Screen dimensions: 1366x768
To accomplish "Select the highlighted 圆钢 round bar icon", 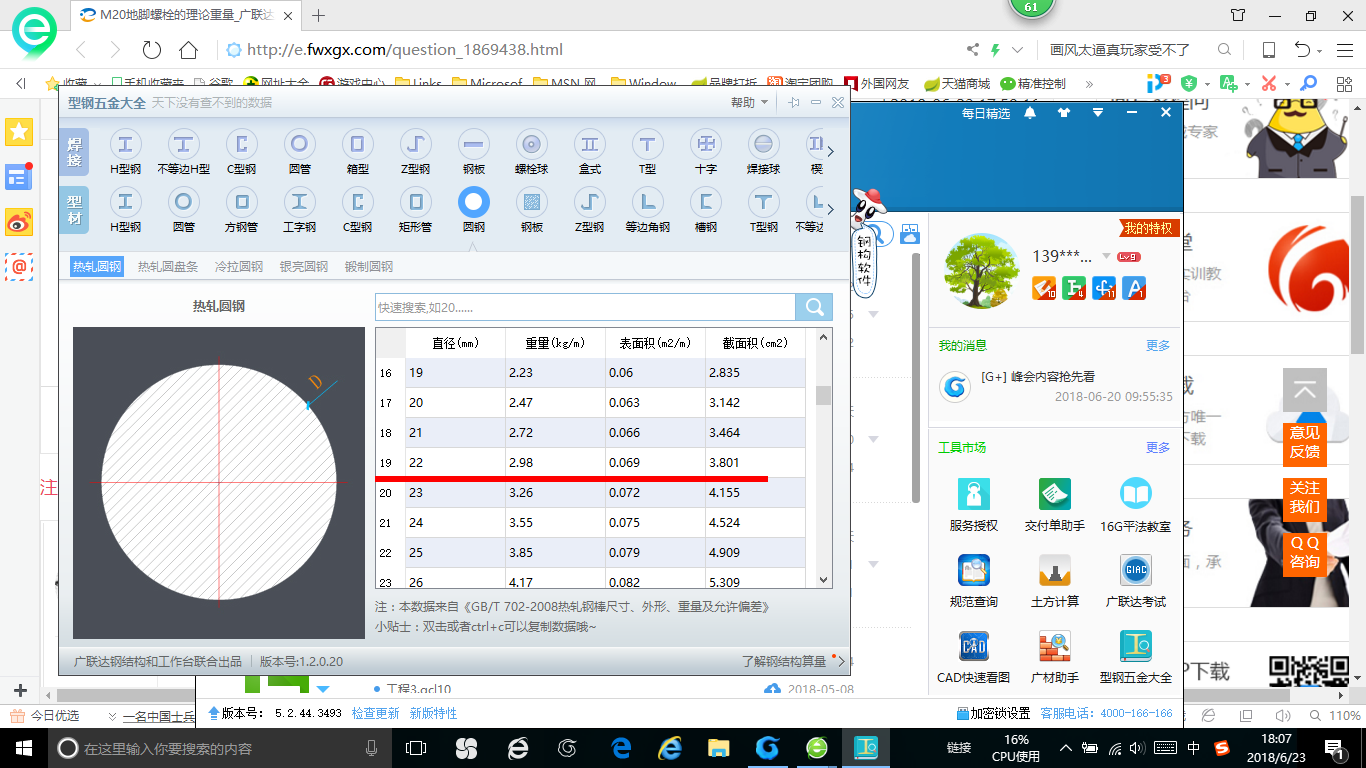I will pyautogui.click(x=474, y=210).
